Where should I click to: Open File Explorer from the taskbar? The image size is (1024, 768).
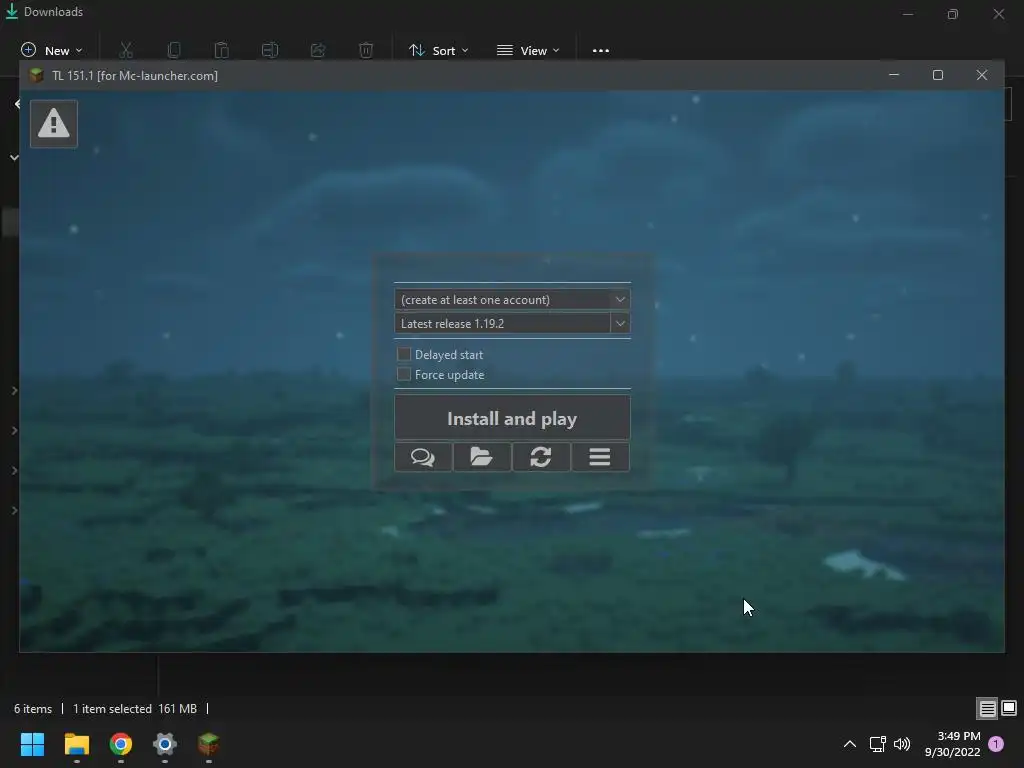pyautogui.click(x=76, y=744)
